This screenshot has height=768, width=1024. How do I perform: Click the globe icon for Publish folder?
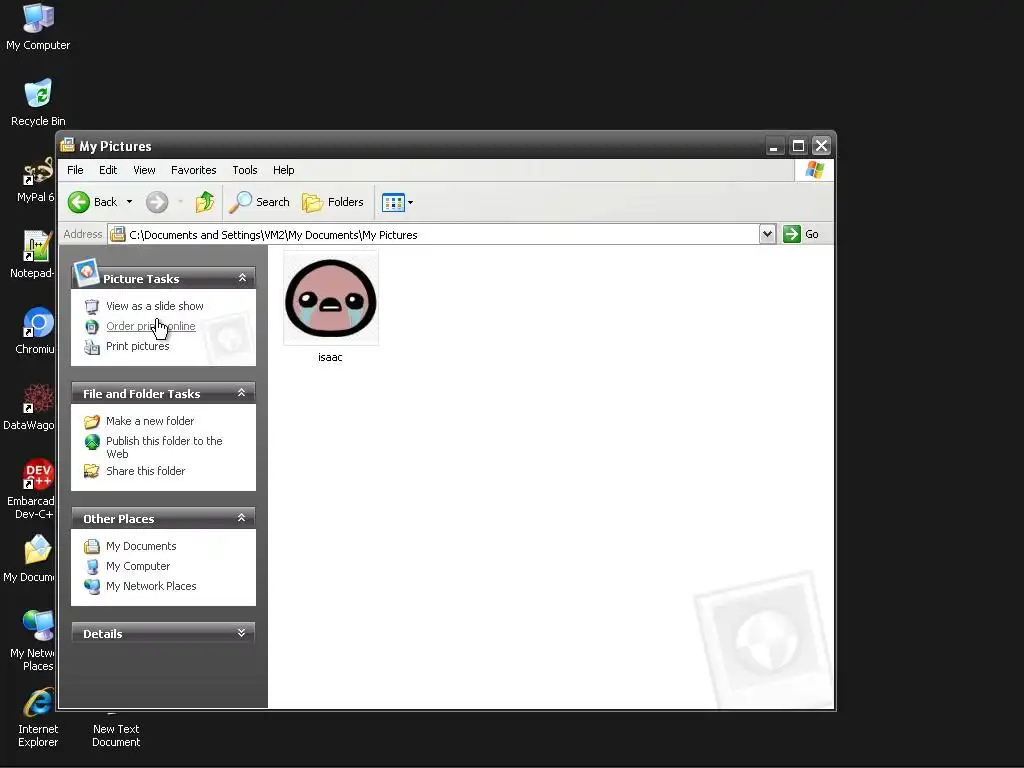(x=92, y=442)
